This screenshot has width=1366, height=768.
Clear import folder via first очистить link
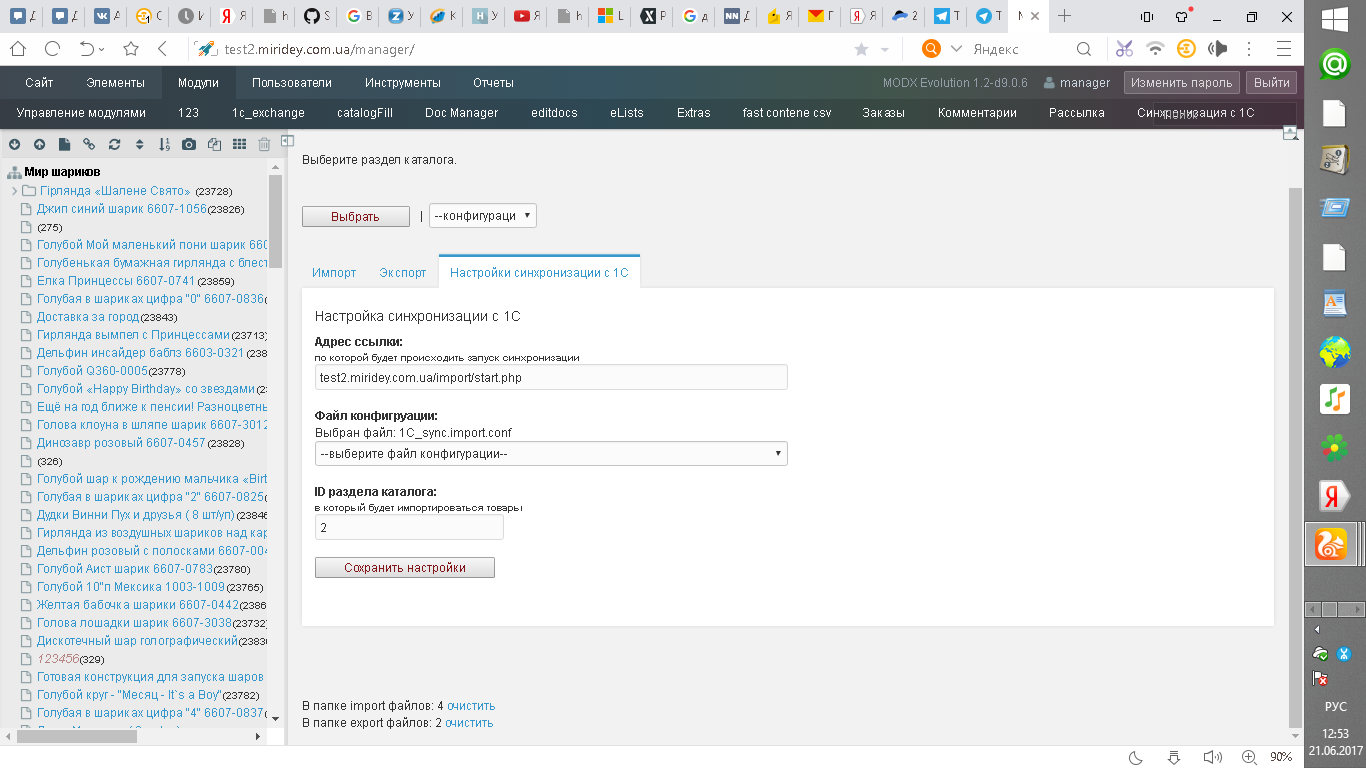(x=471, y=706)
